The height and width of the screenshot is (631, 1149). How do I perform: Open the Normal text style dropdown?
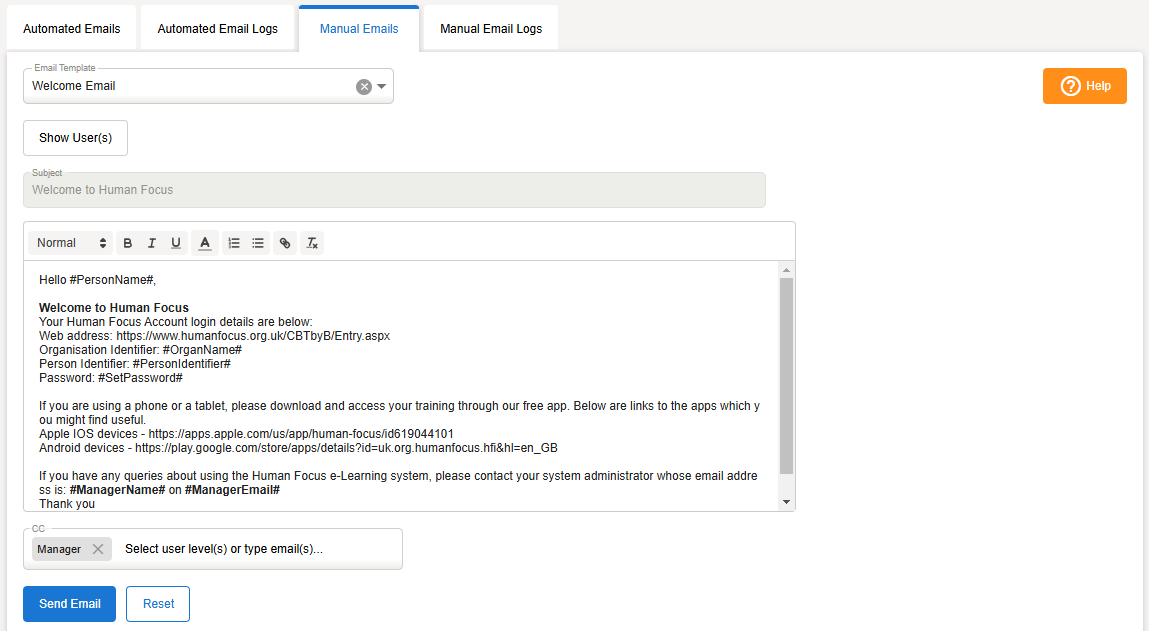(x=71, y=243)
